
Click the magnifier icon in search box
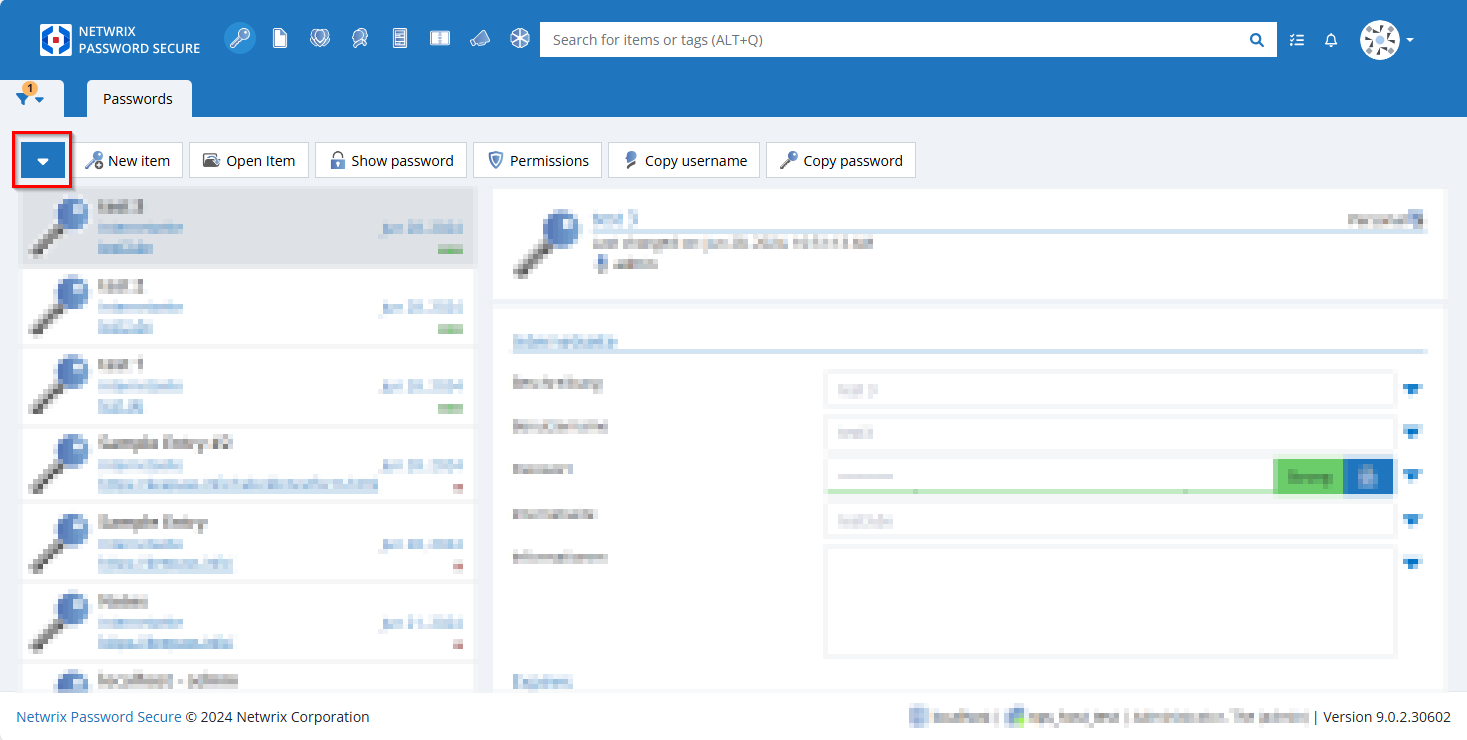pyautogui.click(x=1256, y=40)
